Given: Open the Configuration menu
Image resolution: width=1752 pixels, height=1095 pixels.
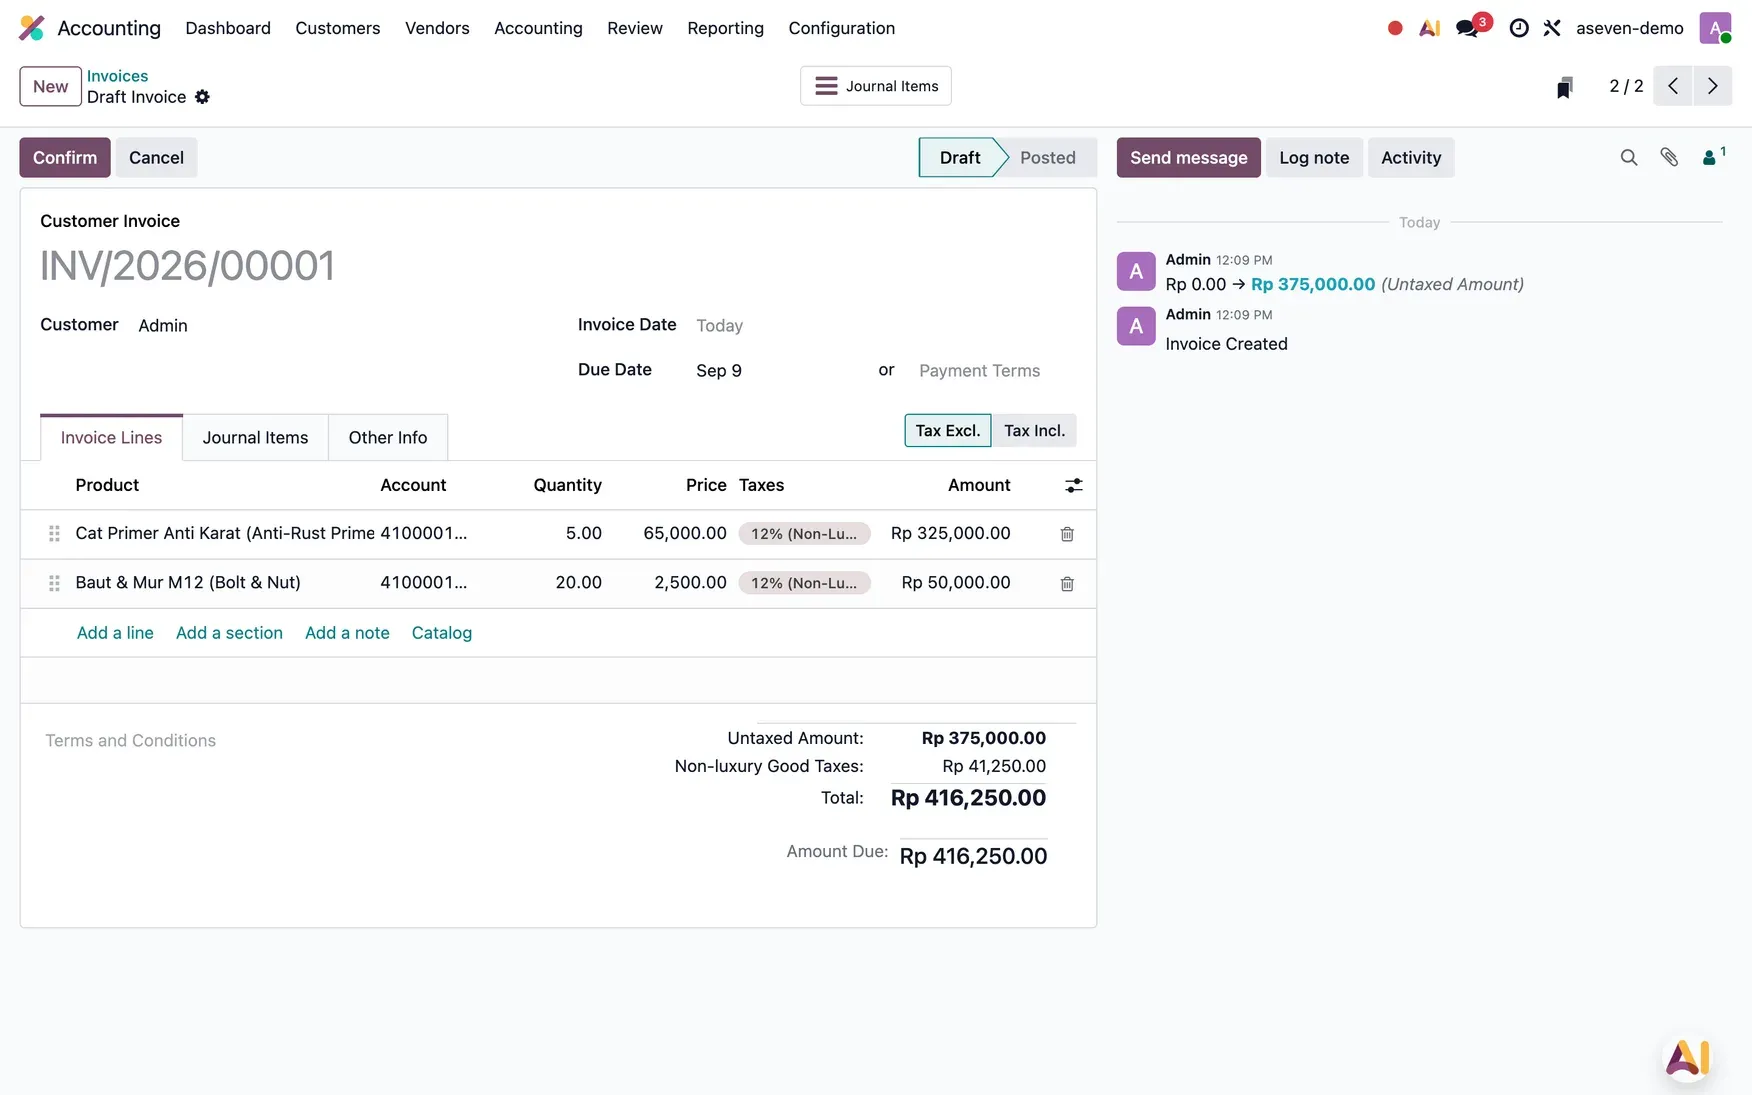Looking at the screenshot, I should [842, 28].
